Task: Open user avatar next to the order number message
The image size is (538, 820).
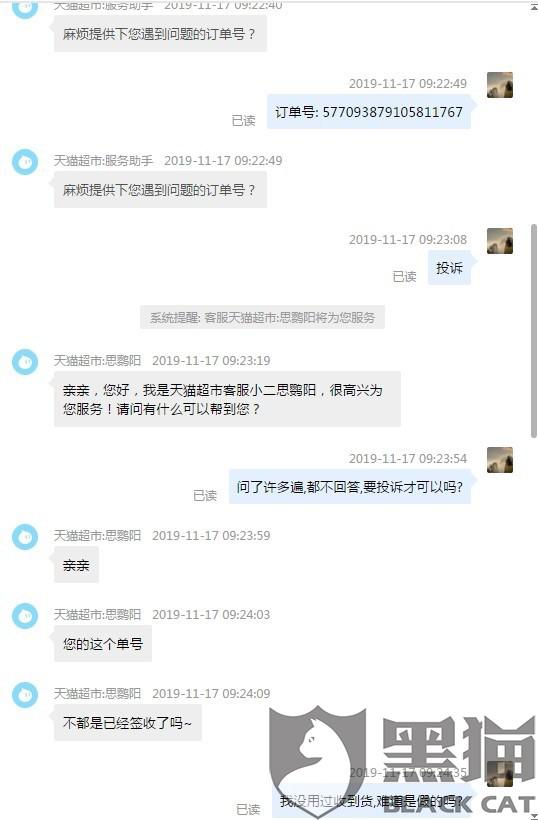Action: (500, 85)
